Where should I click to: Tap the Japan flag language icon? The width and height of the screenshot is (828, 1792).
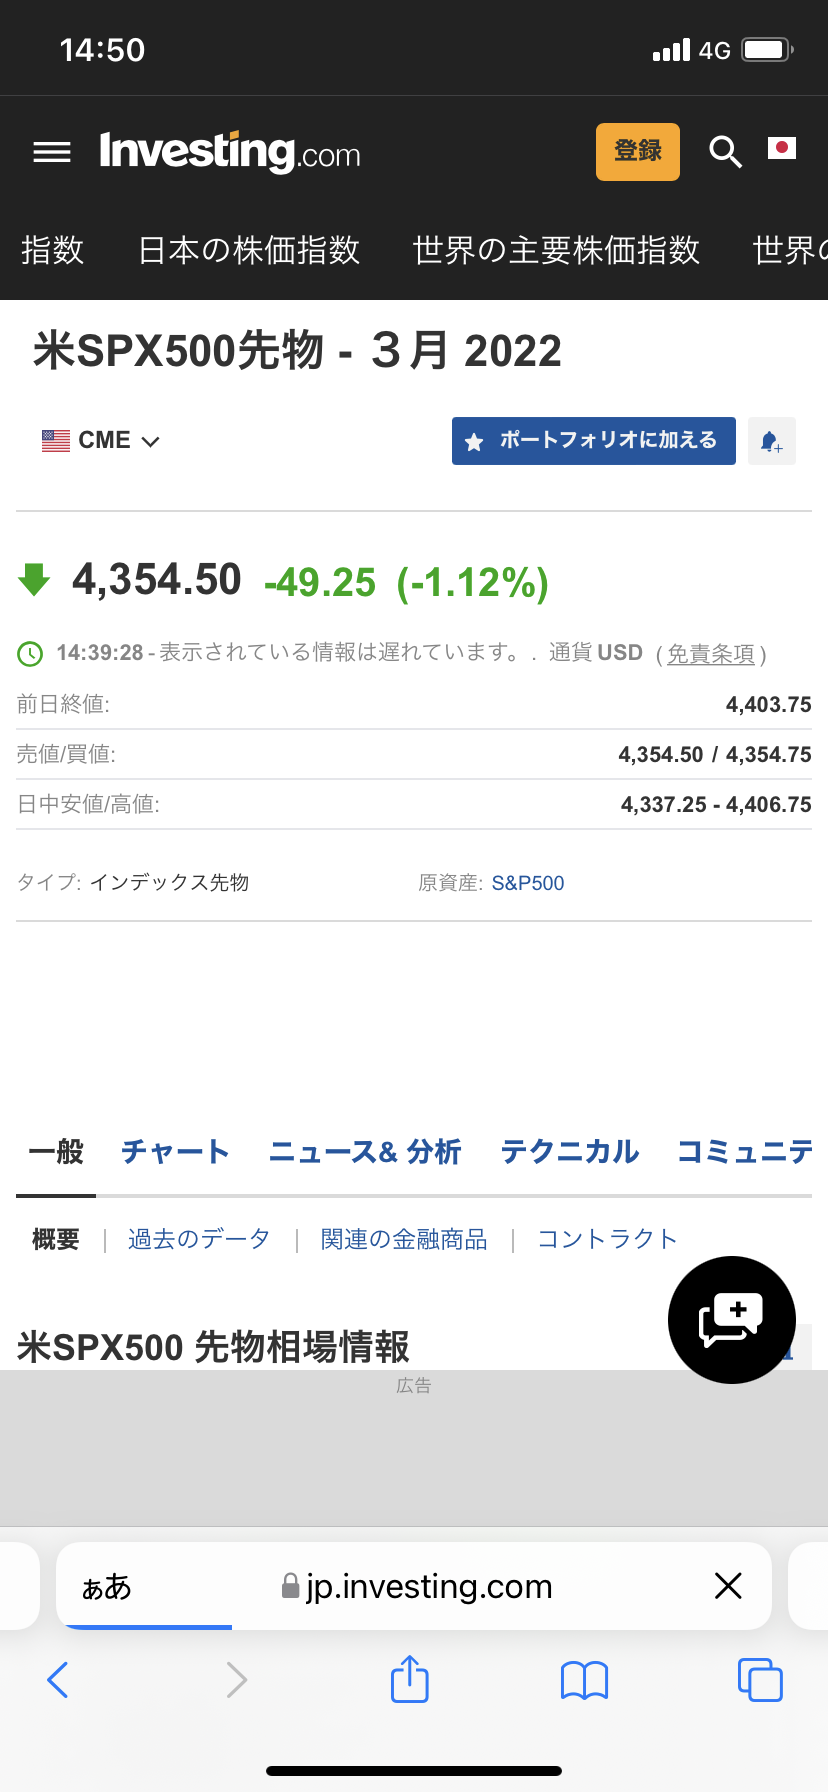(781, 149)
